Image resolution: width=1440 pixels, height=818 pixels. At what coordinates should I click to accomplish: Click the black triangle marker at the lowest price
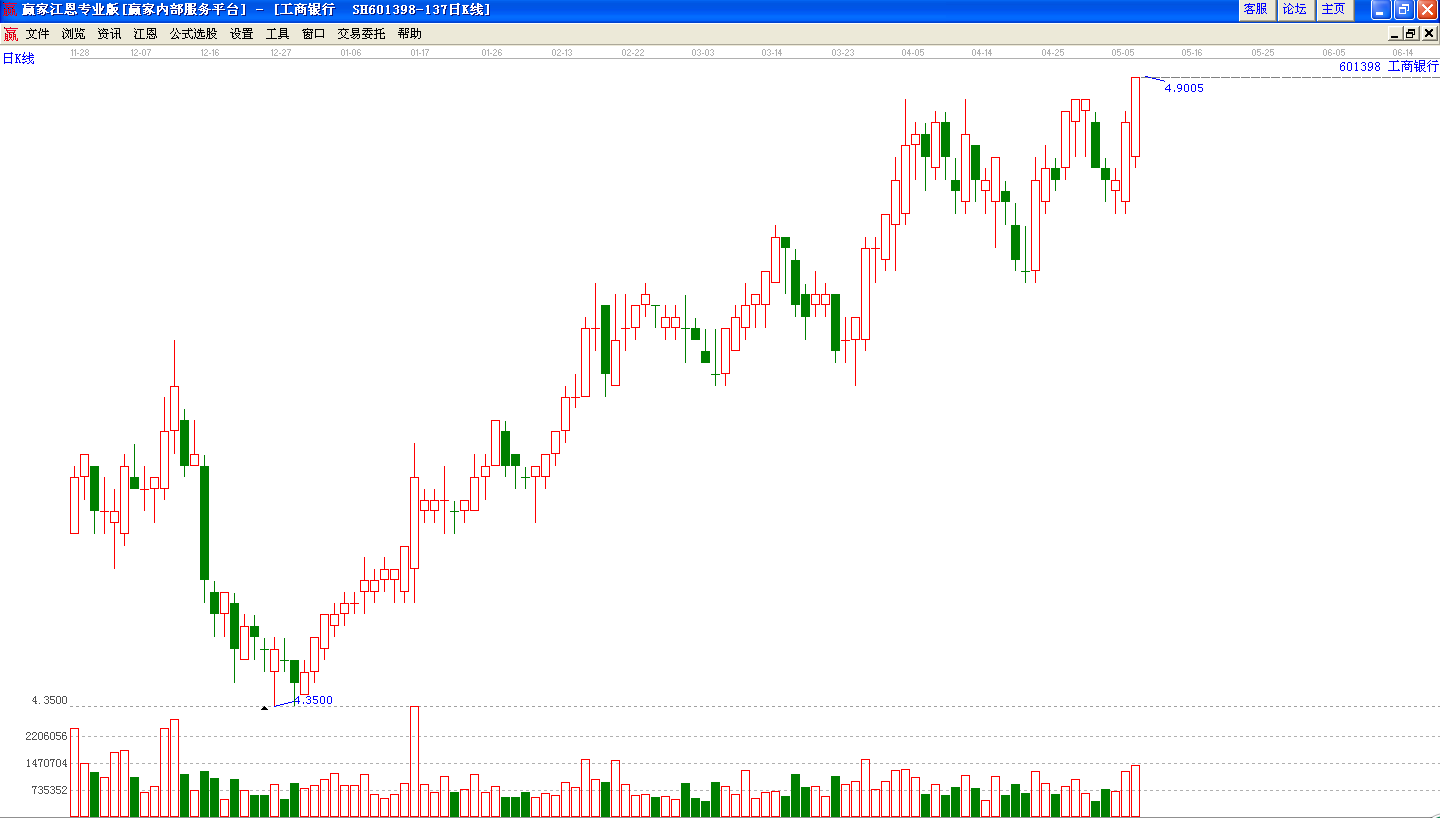click(264, 708)
